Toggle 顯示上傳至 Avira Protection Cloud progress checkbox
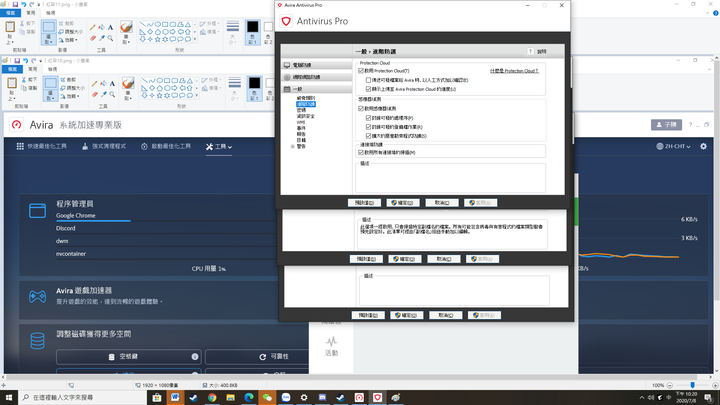Image resolution: width=720 pixels, height=405 pixels. point(368,89)
